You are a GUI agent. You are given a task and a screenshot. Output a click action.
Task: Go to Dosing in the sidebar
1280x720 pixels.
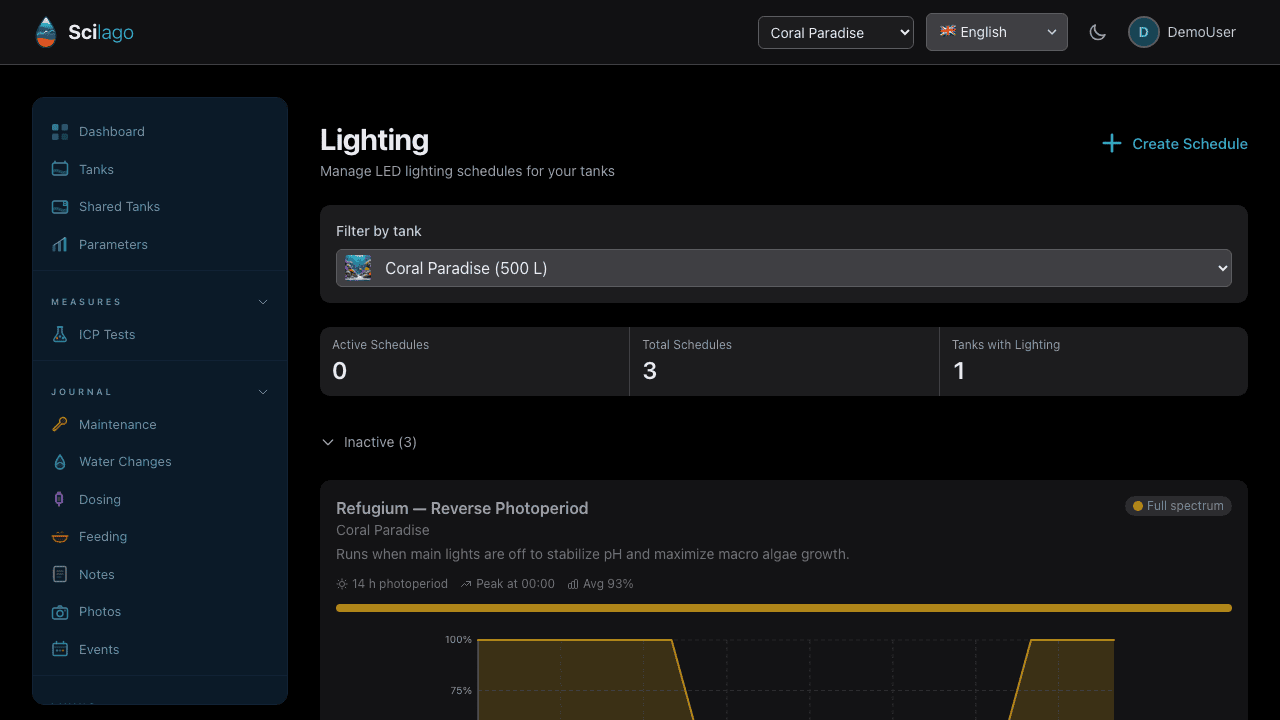pos(160,499)
